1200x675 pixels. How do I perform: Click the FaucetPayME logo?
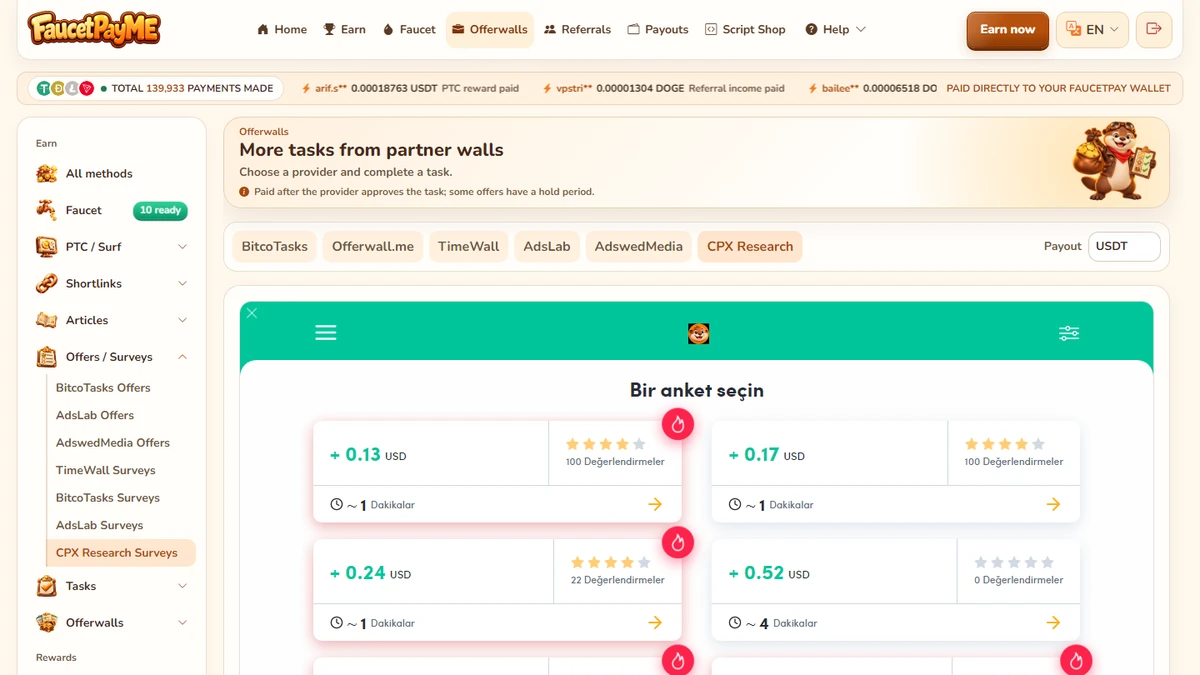[94, 30]
